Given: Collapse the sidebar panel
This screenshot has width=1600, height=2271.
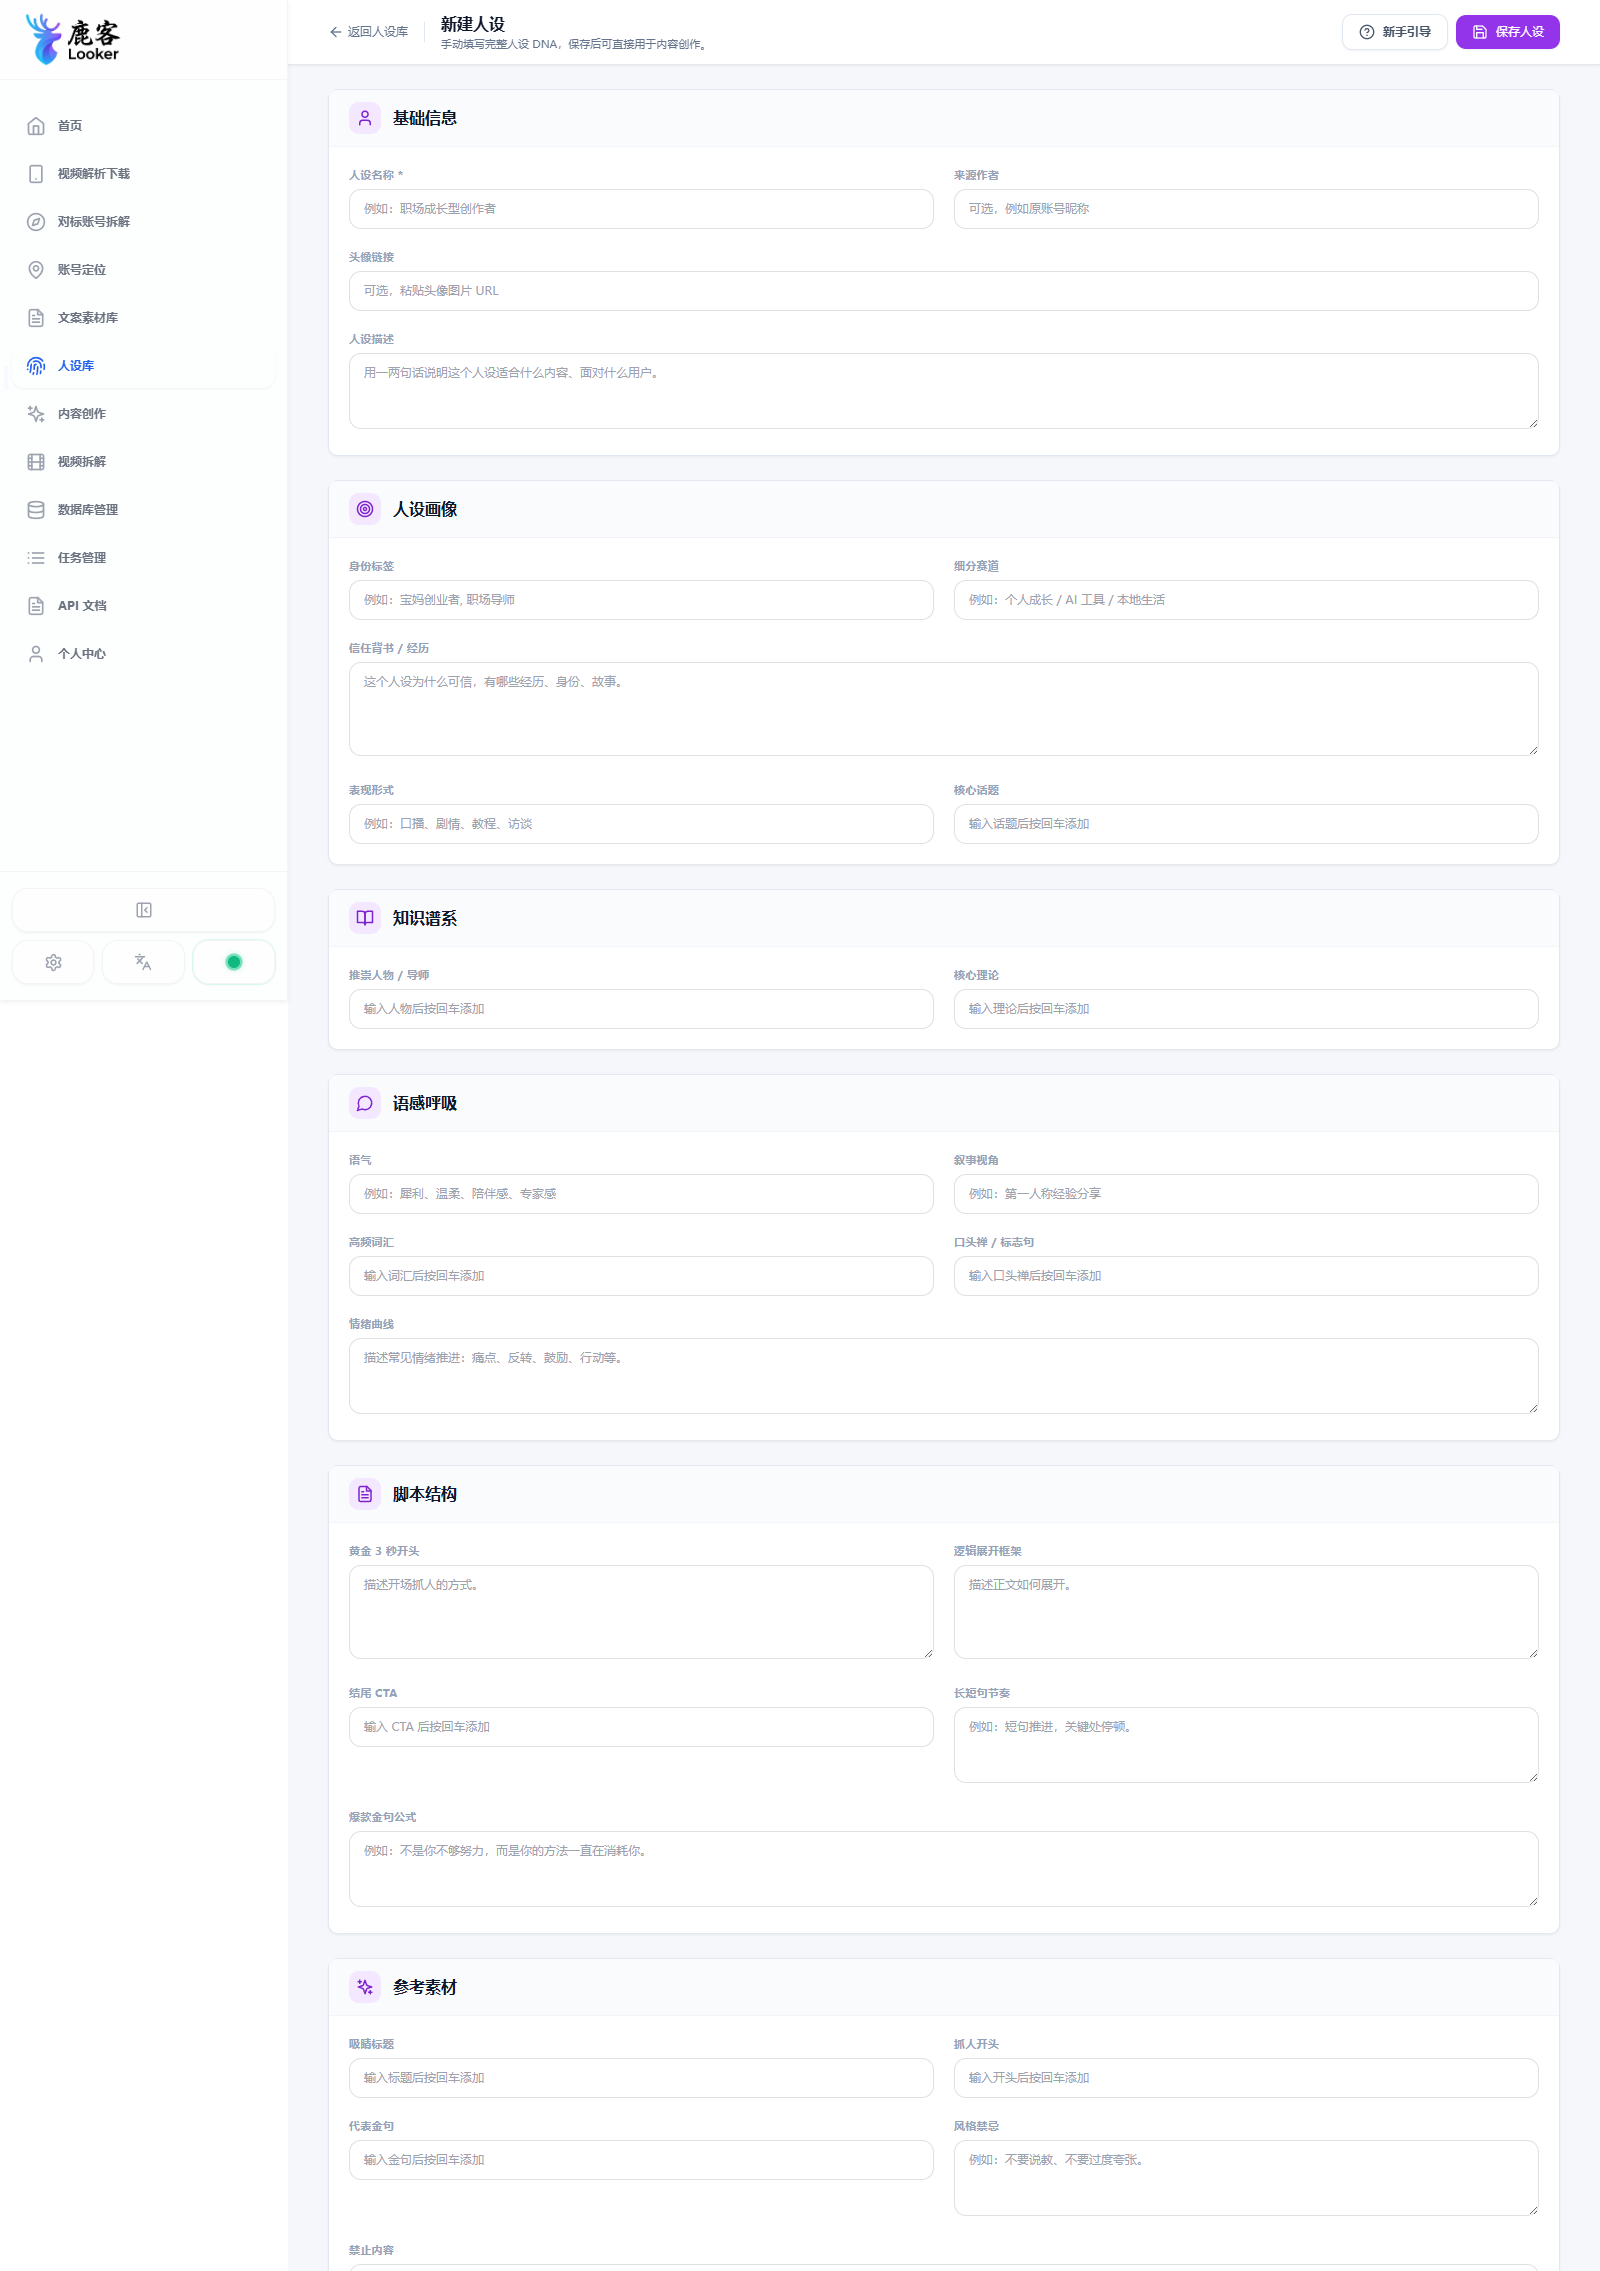Looking at the screenshot, I should [143, 910].
